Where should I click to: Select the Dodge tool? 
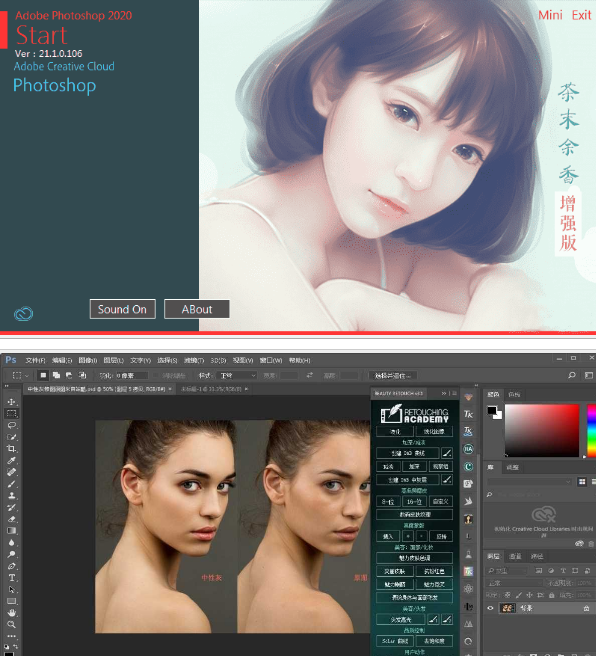(11, 554)
